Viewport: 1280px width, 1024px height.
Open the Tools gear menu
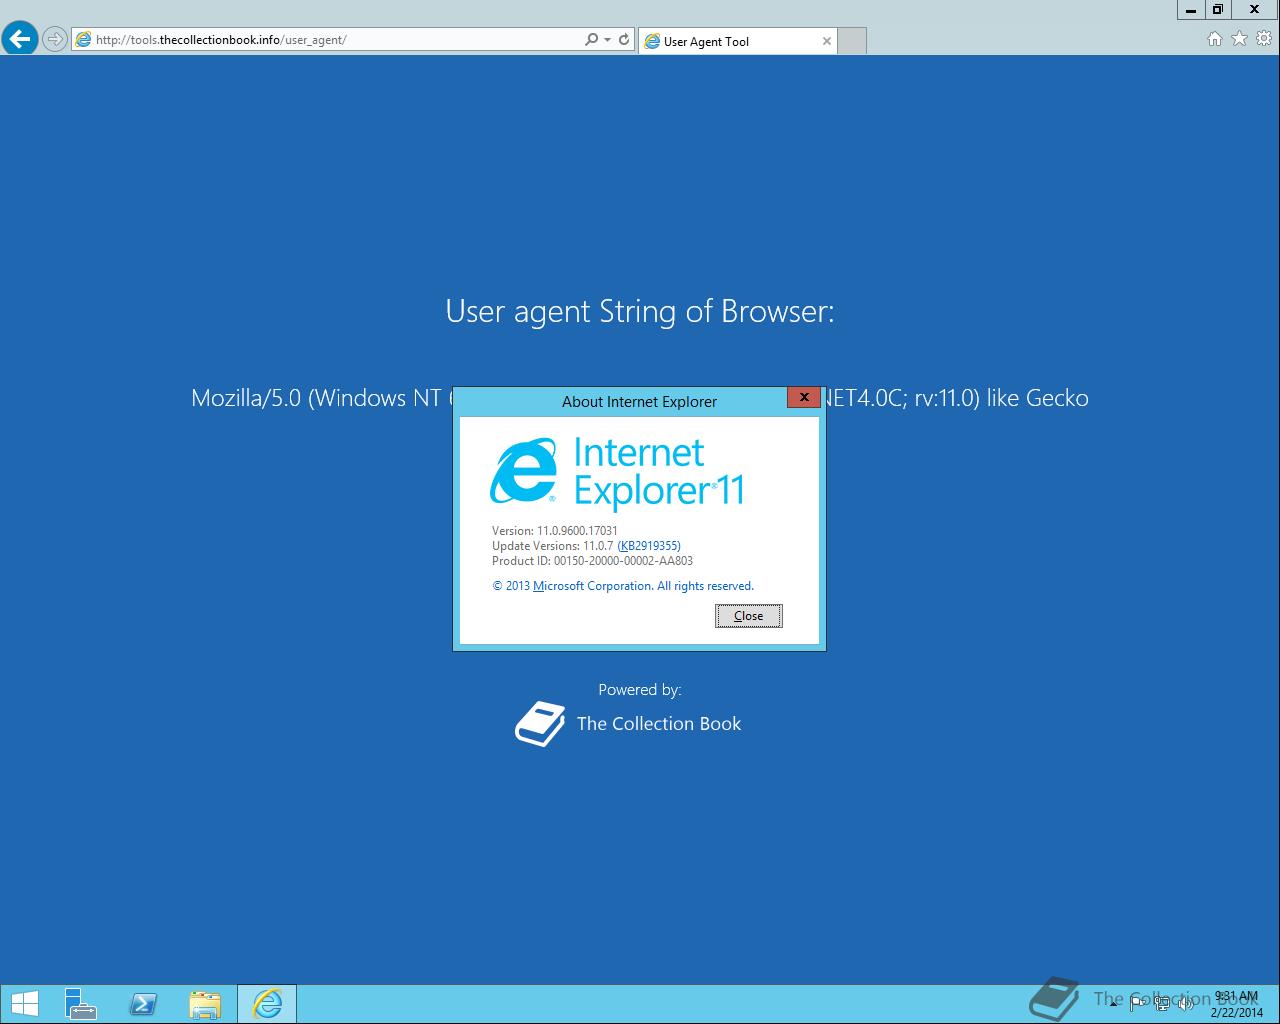[1264, 39]
